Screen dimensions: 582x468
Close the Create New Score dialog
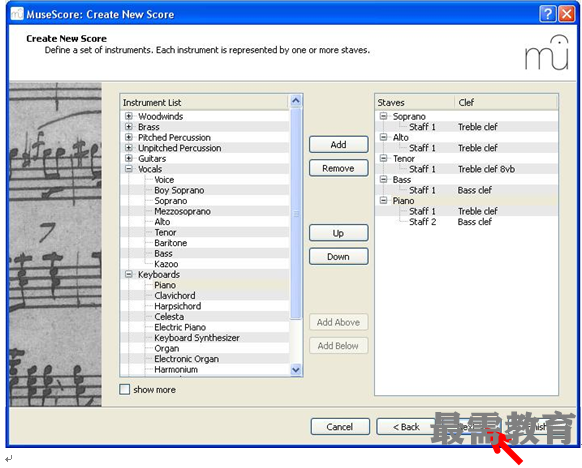click(567, 14)
